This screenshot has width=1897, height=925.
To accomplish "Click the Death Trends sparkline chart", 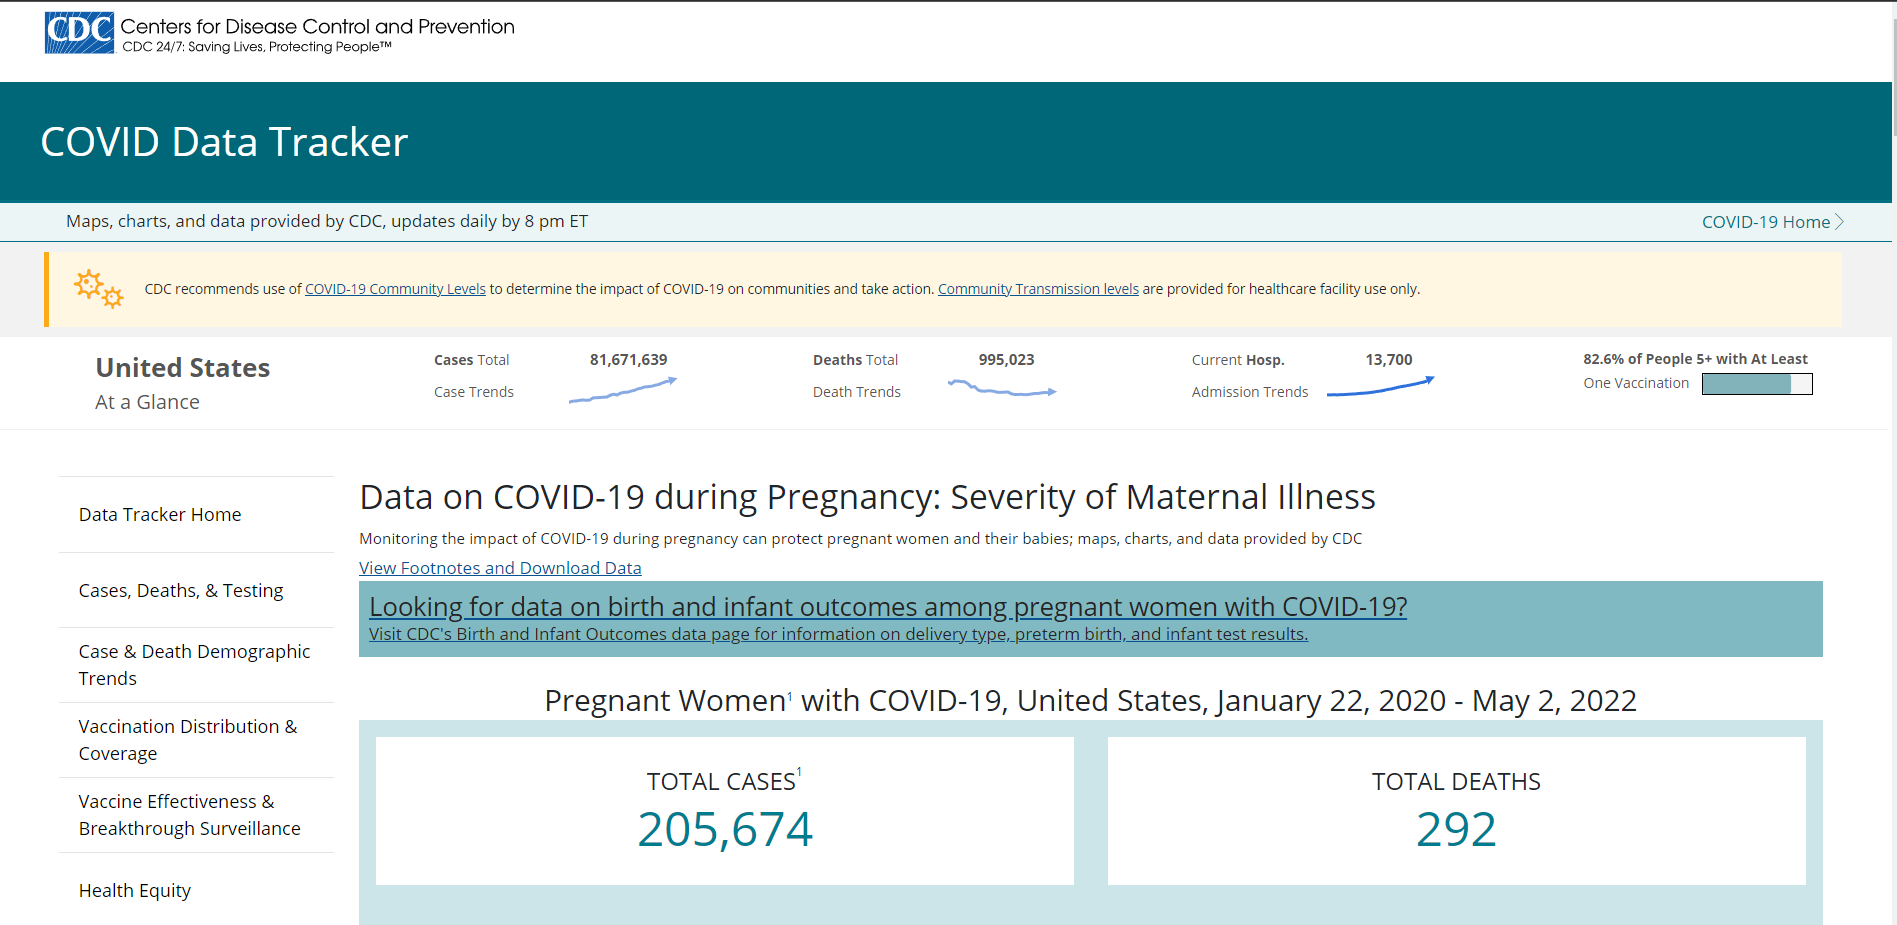I will pos(1001,389).
